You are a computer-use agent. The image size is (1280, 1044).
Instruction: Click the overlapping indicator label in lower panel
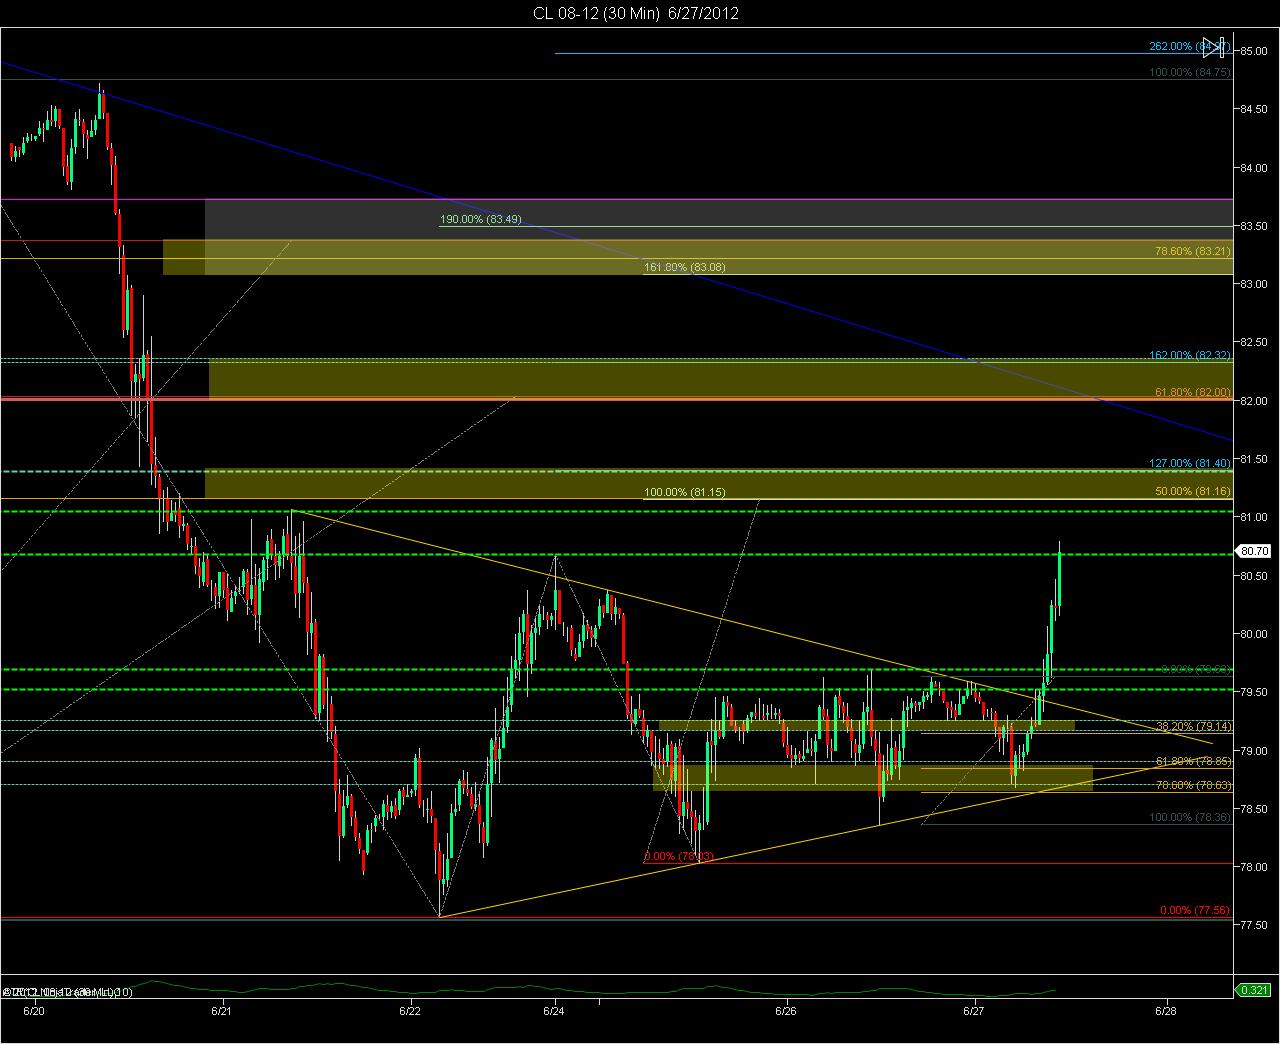pos(68,991)
